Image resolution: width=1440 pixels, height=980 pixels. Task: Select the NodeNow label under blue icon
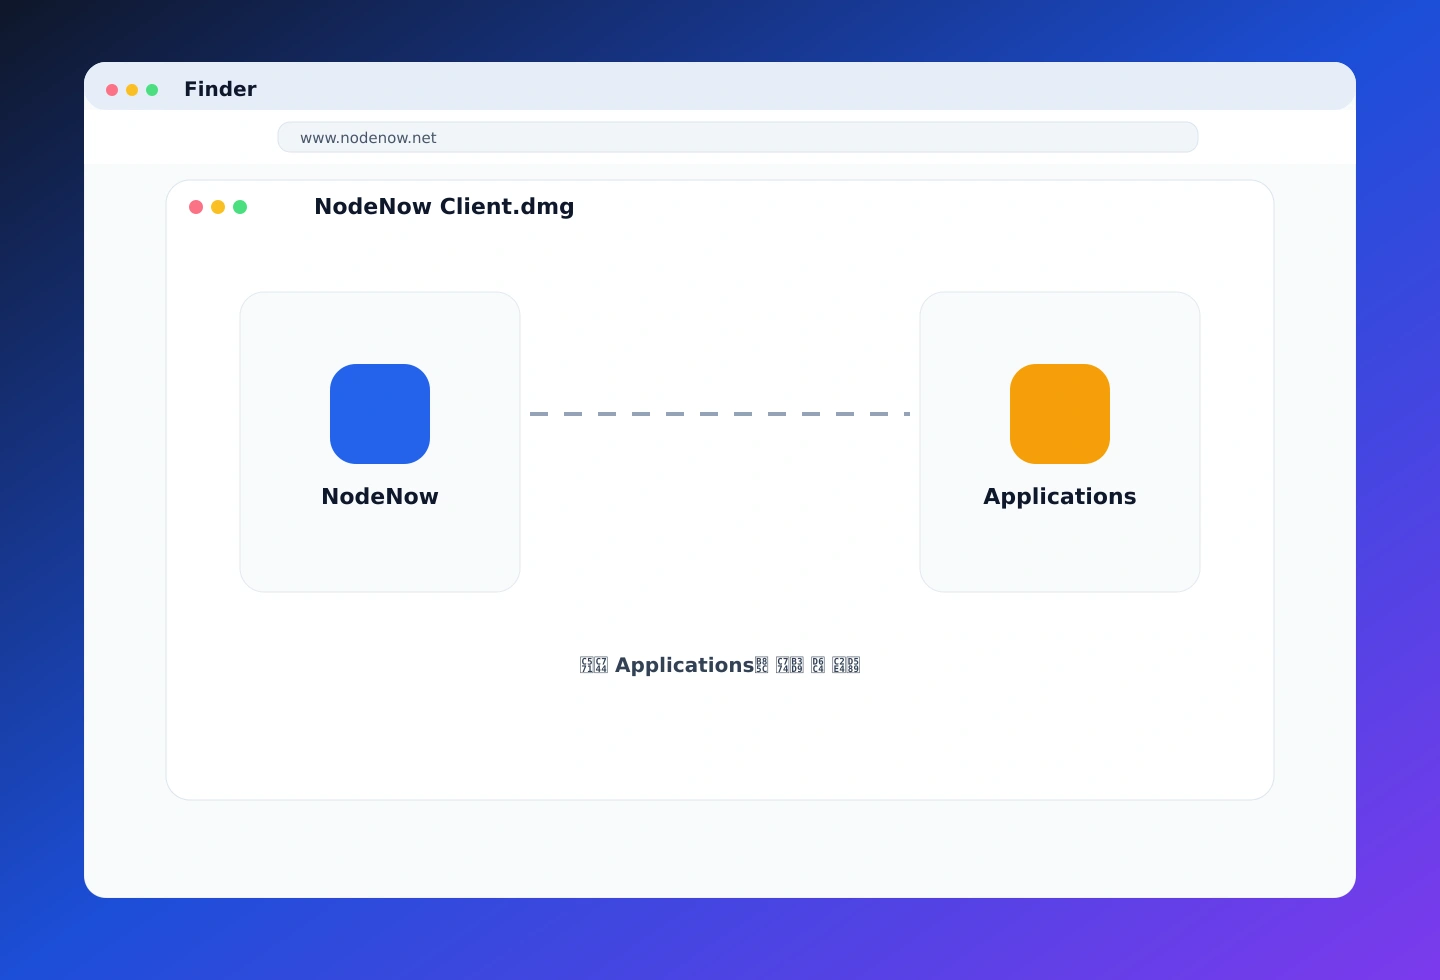click(380, 497)
